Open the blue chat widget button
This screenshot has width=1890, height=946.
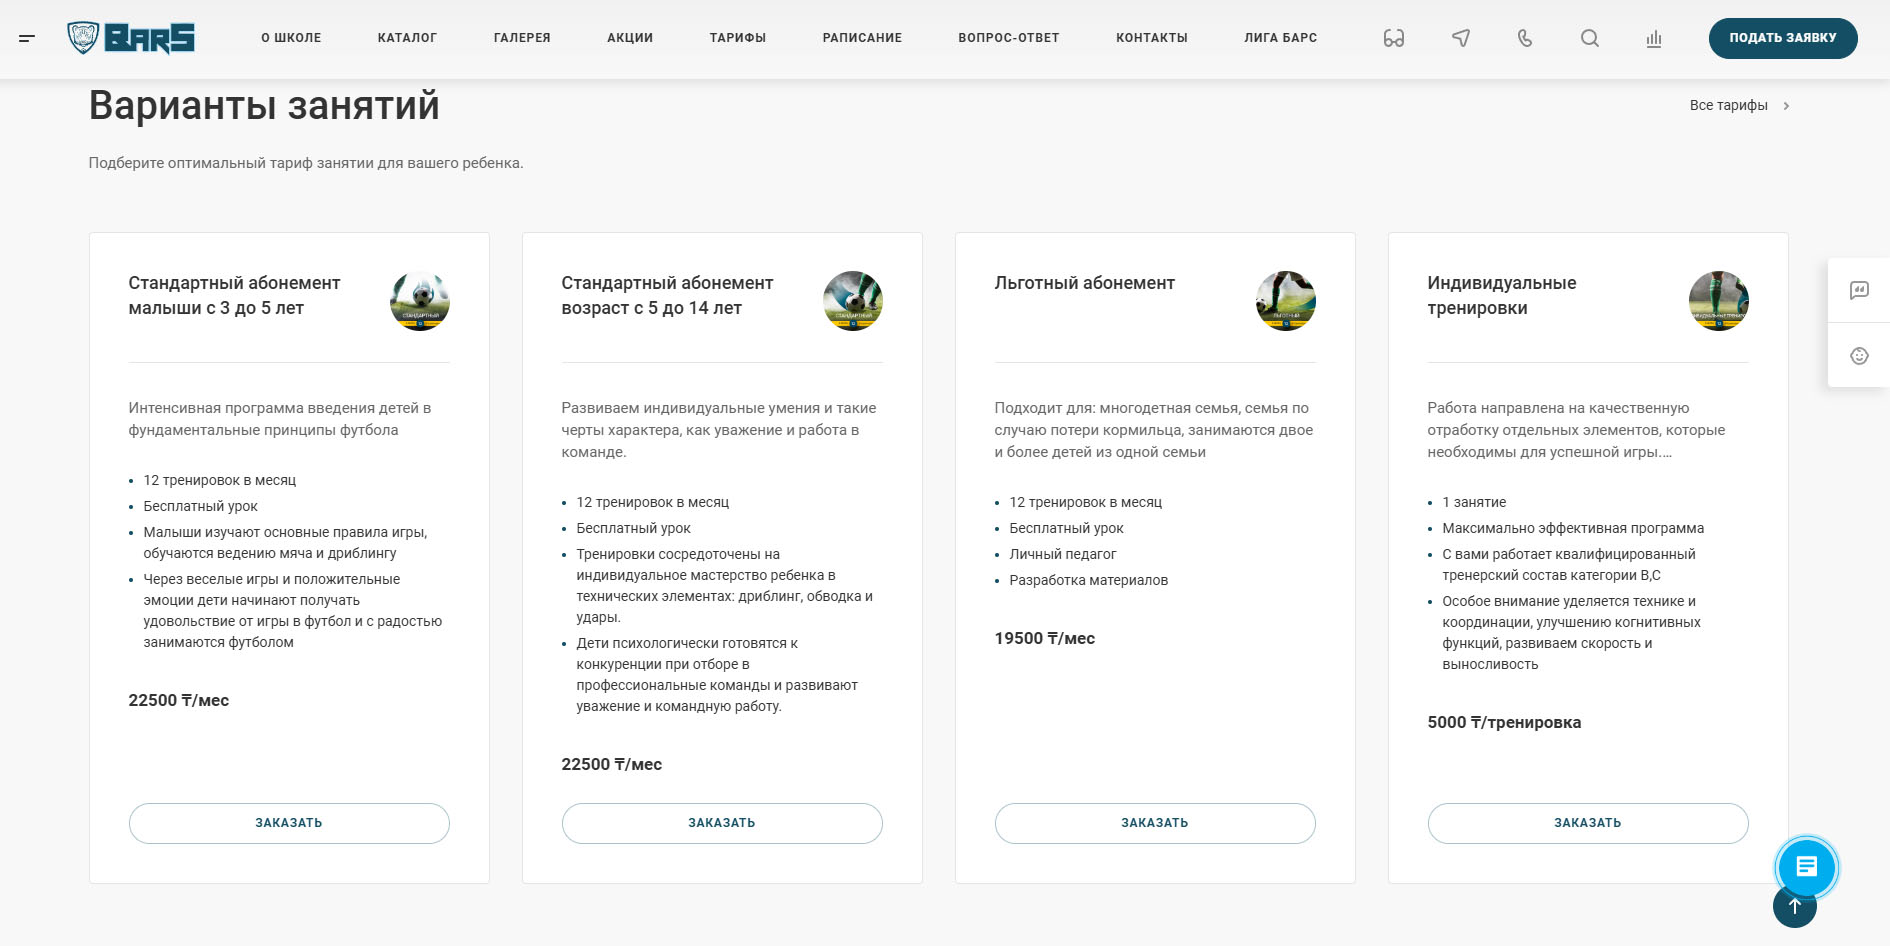click(x=1806, y=867)
